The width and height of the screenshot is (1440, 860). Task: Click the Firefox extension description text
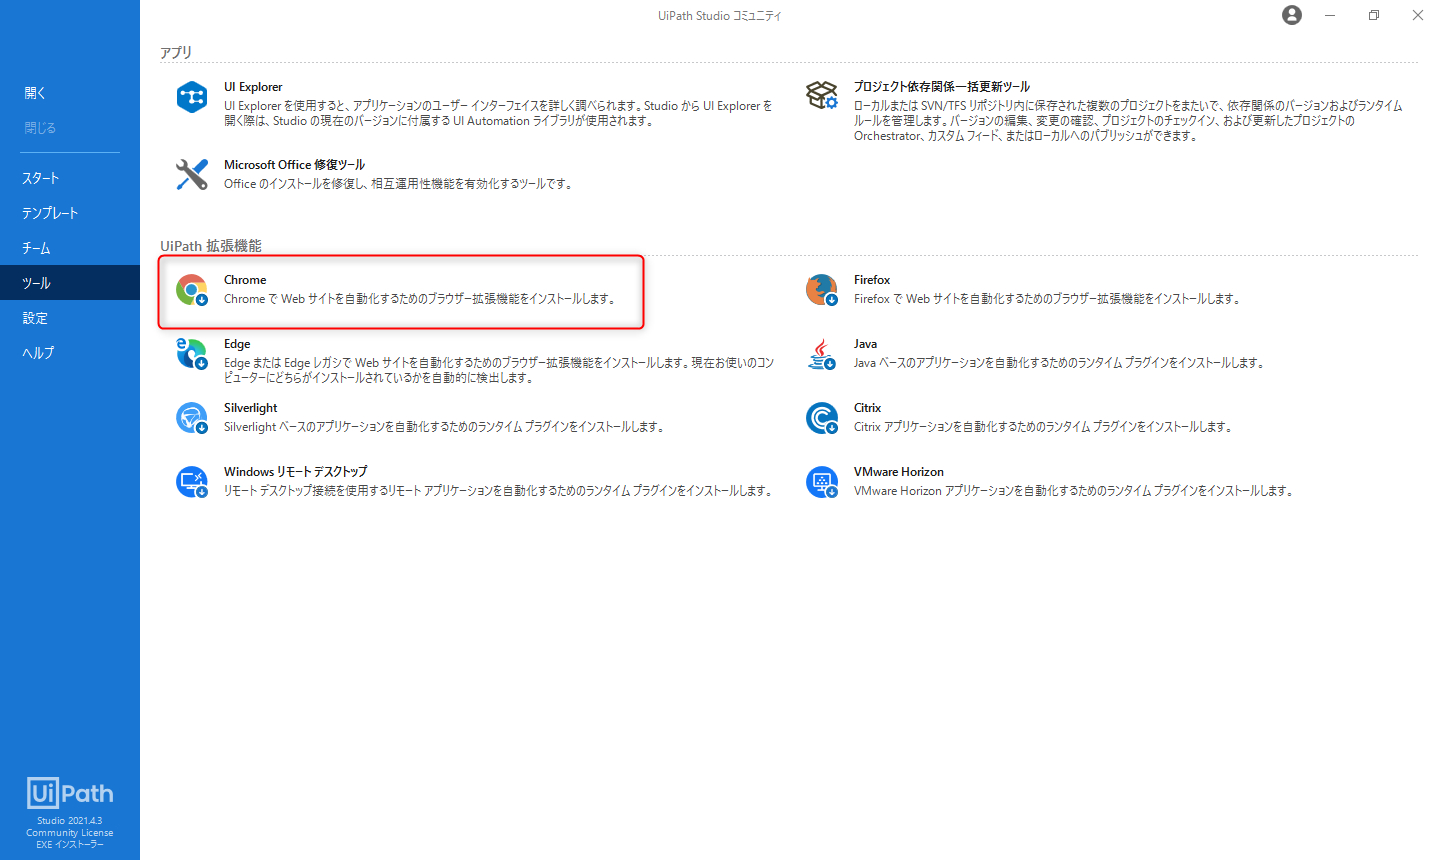pyautogui.click(x=1048, y=299)
